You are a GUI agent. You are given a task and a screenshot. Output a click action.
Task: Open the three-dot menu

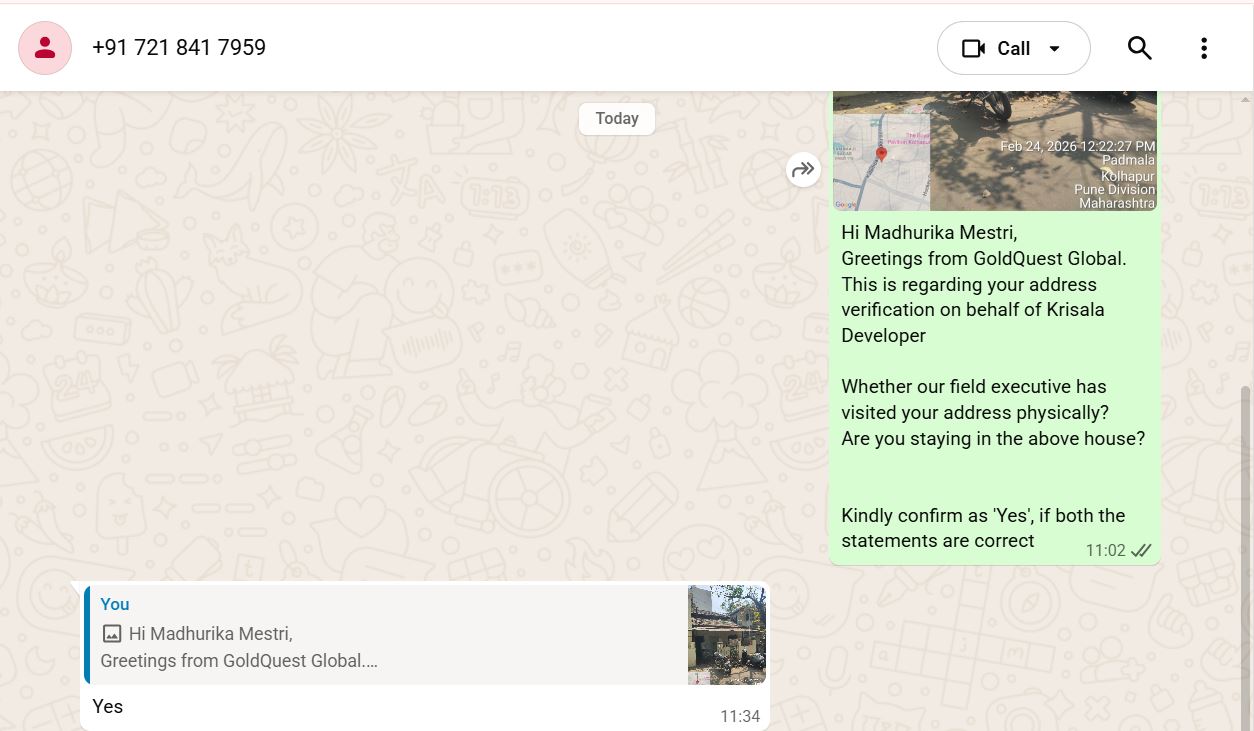click(1204, 48)
